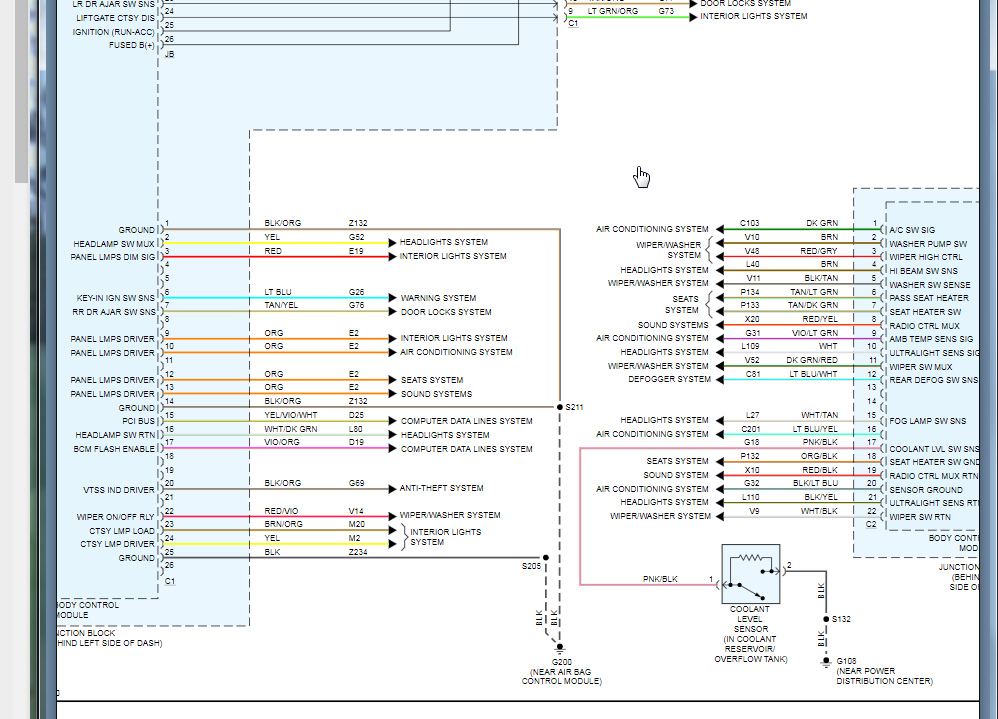
Task: Click the IGNITION (RUN-ACC) label
Action: pos(113,32)
